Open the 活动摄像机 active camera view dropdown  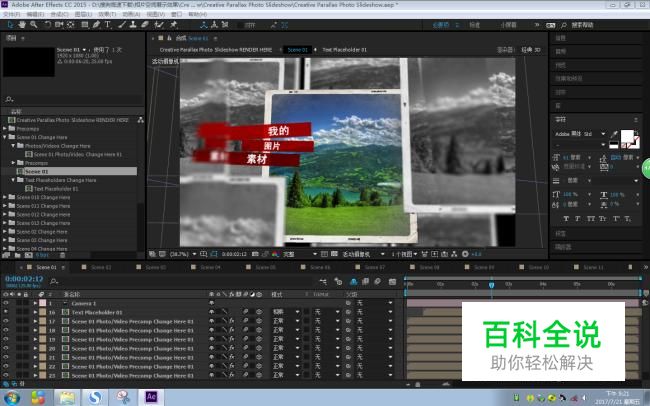tap(363, 254)
